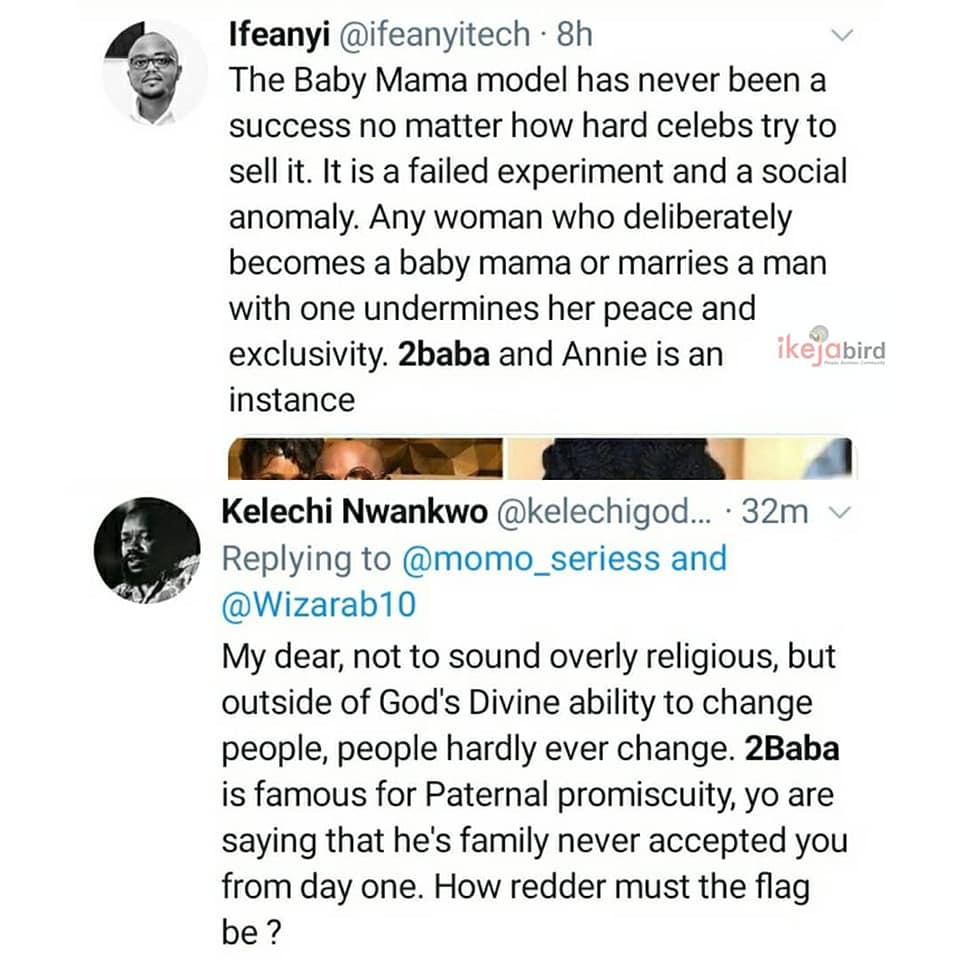Select the bold 2baba keyword in Ifeanyi's tweet
Screen dimensions: 960x960
click(443, 356)
